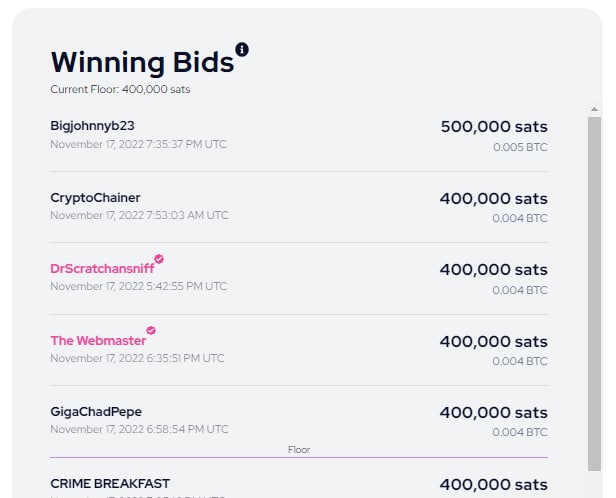Open CryptoChainer's bidder name
Image resolution: width=616 pixels, height=498 pixels.
(x=95, y=198)
